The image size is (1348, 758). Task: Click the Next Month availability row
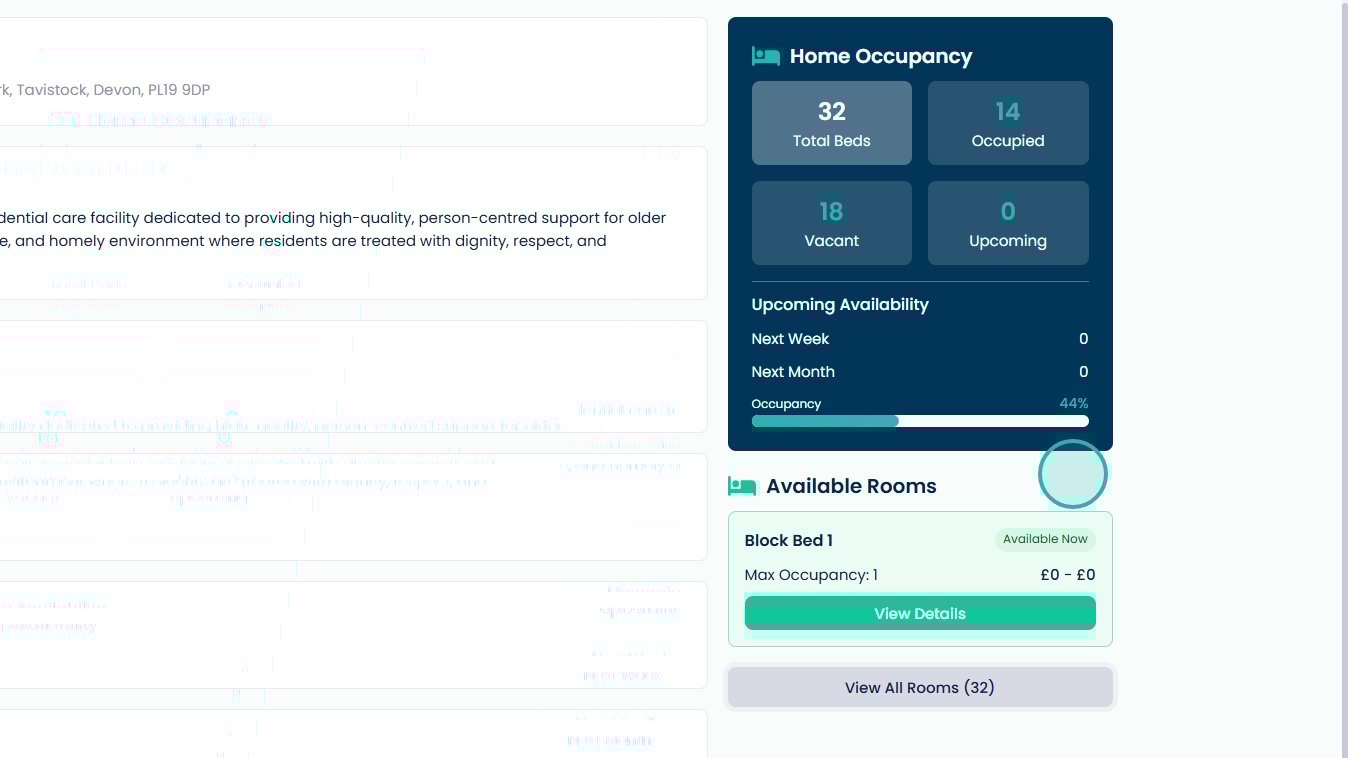pyautogui.click(x=919, y=372)
